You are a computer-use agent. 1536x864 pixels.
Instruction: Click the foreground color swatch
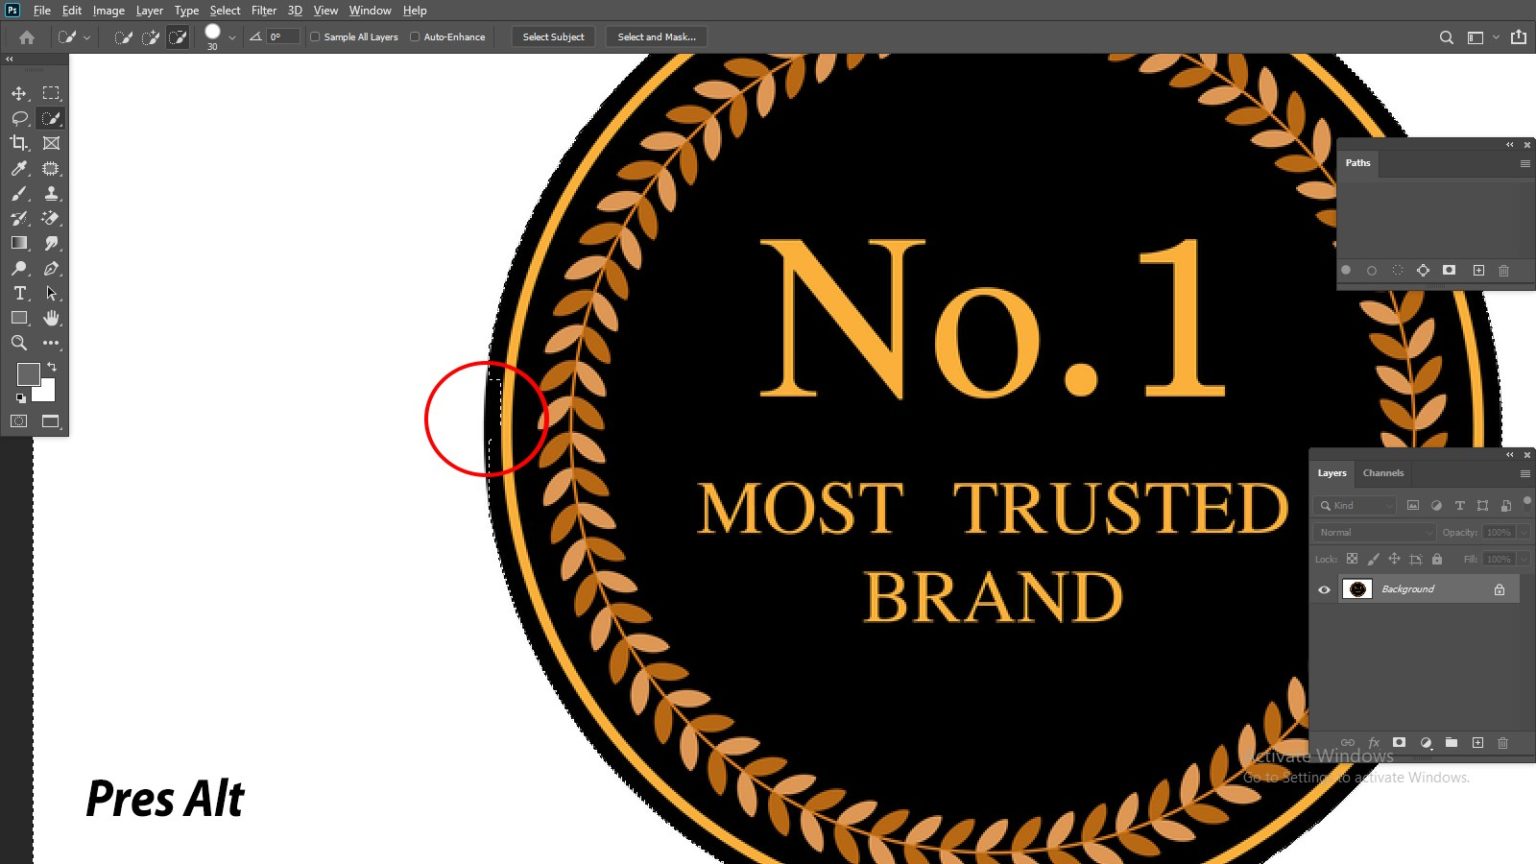click(x=28, y=375)
